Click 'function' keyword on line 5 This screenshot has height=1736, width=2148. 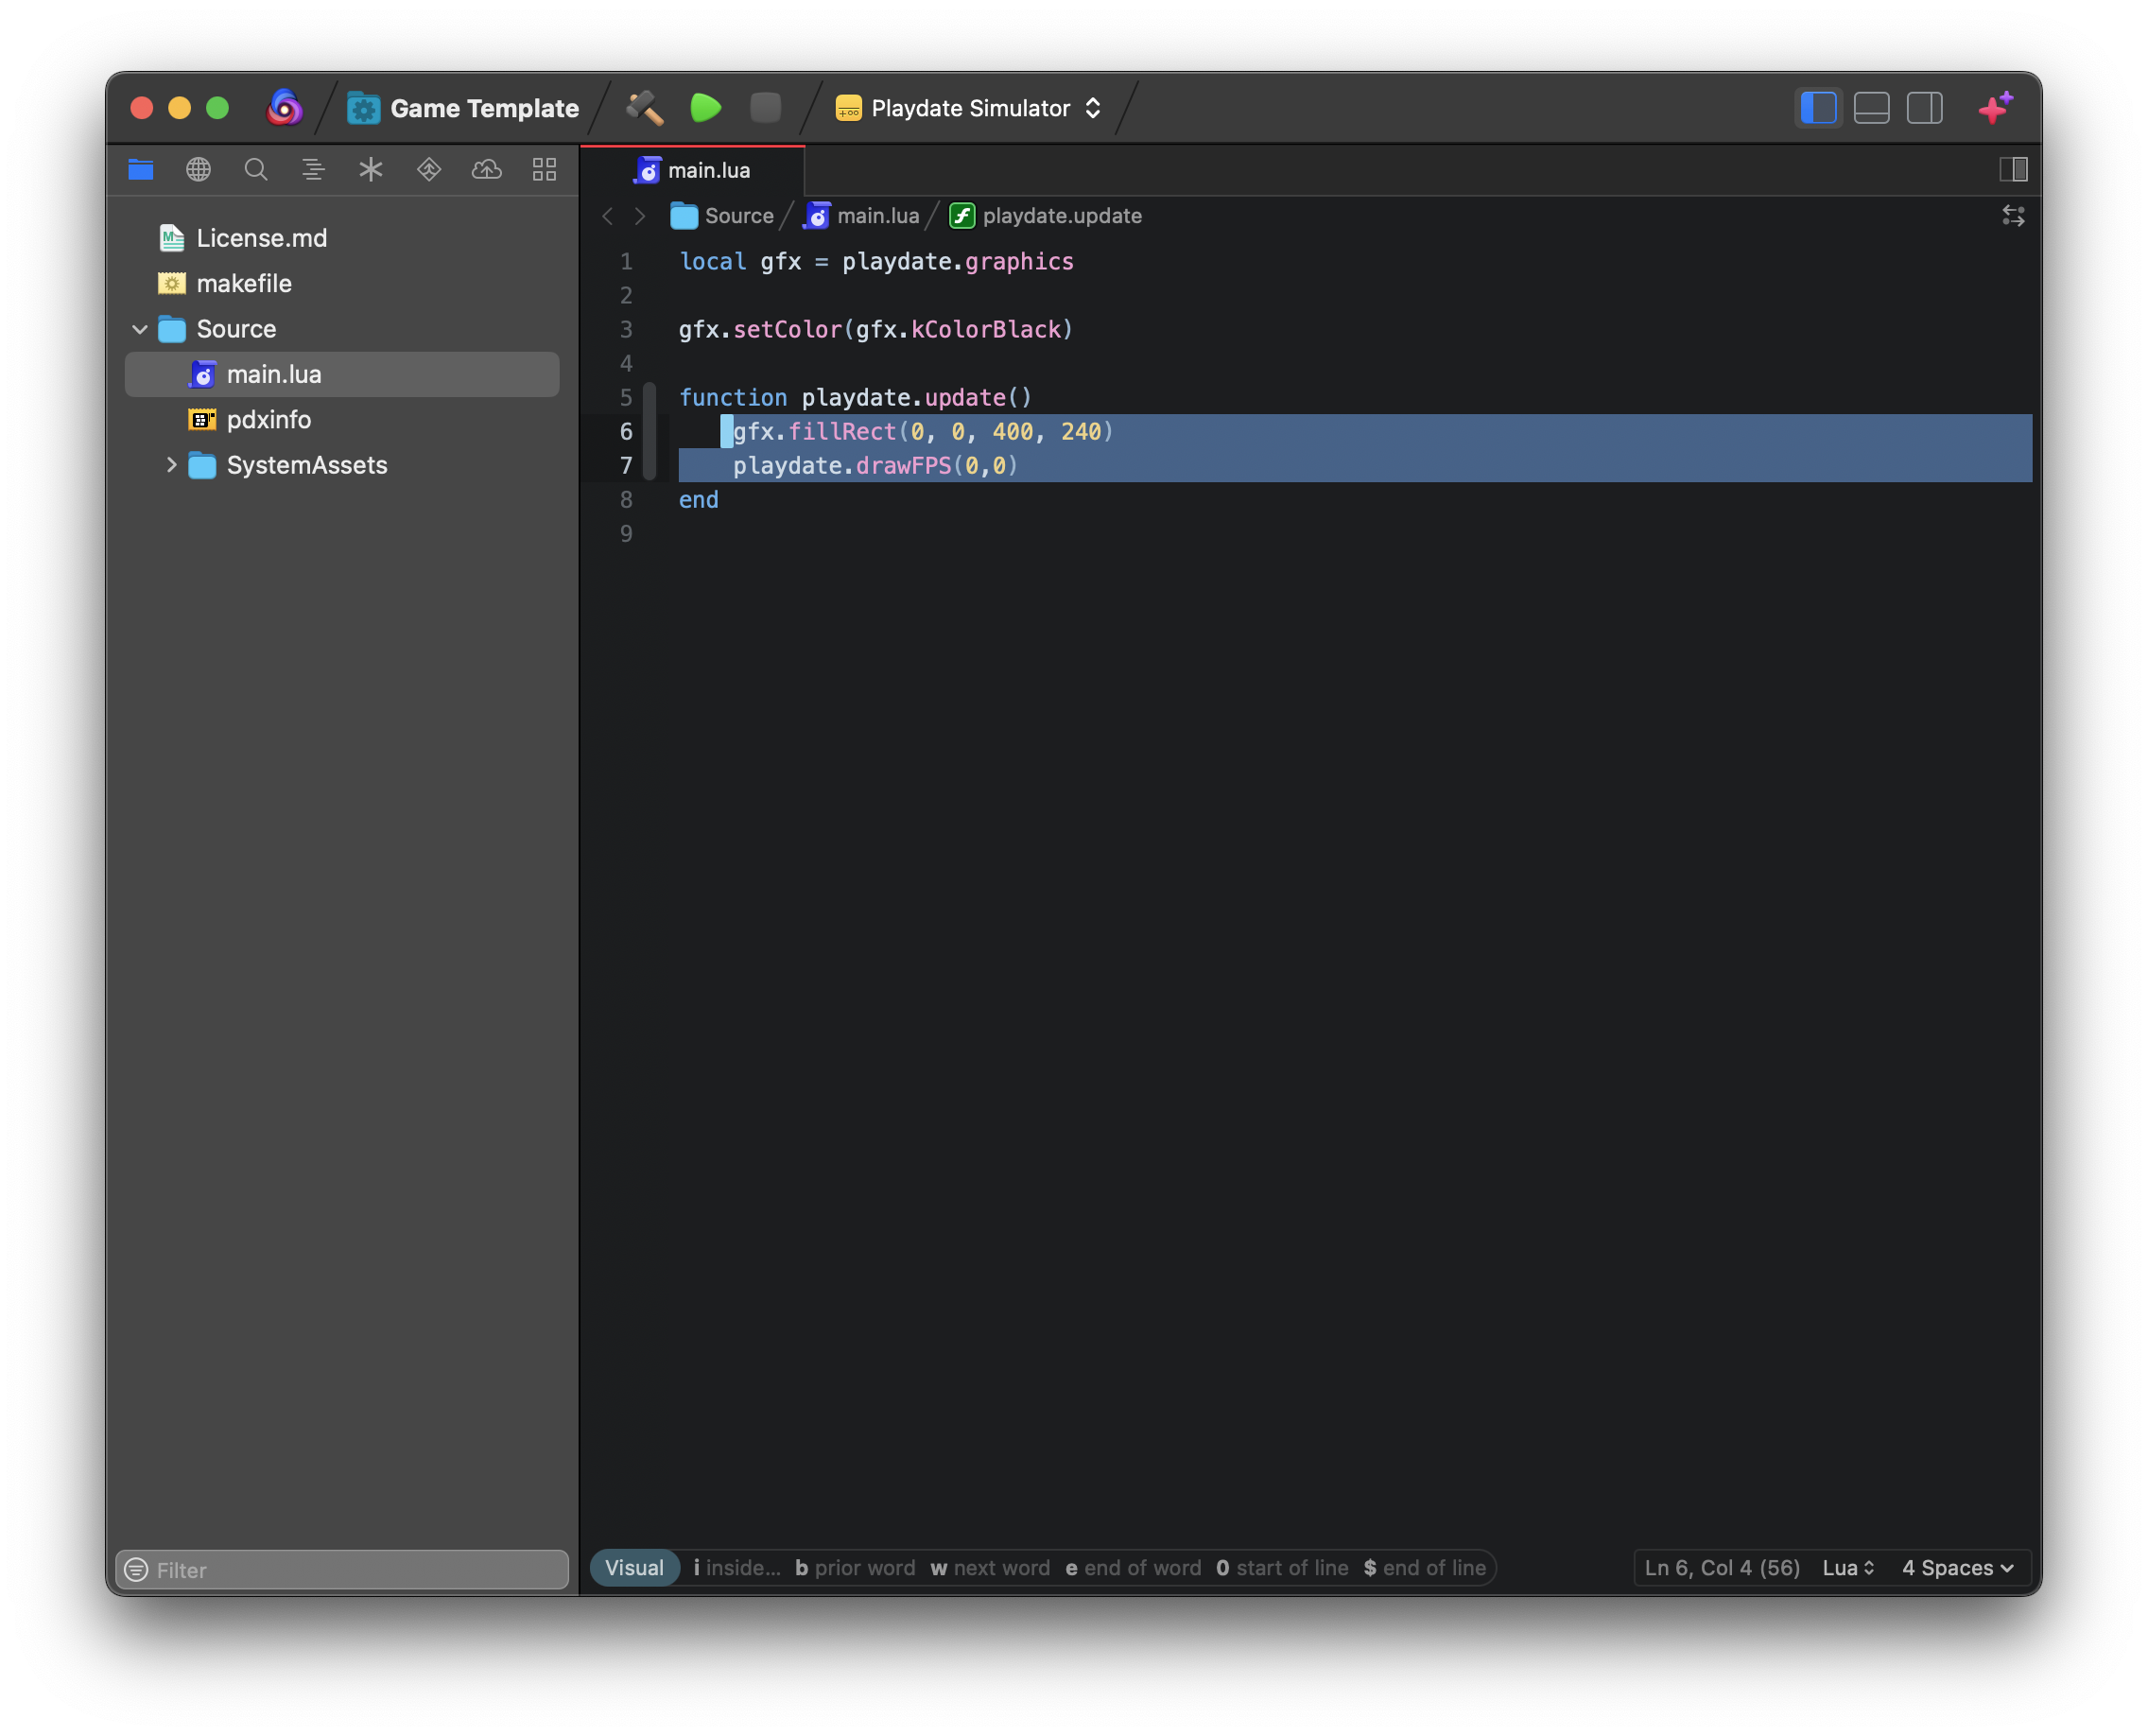733,398
